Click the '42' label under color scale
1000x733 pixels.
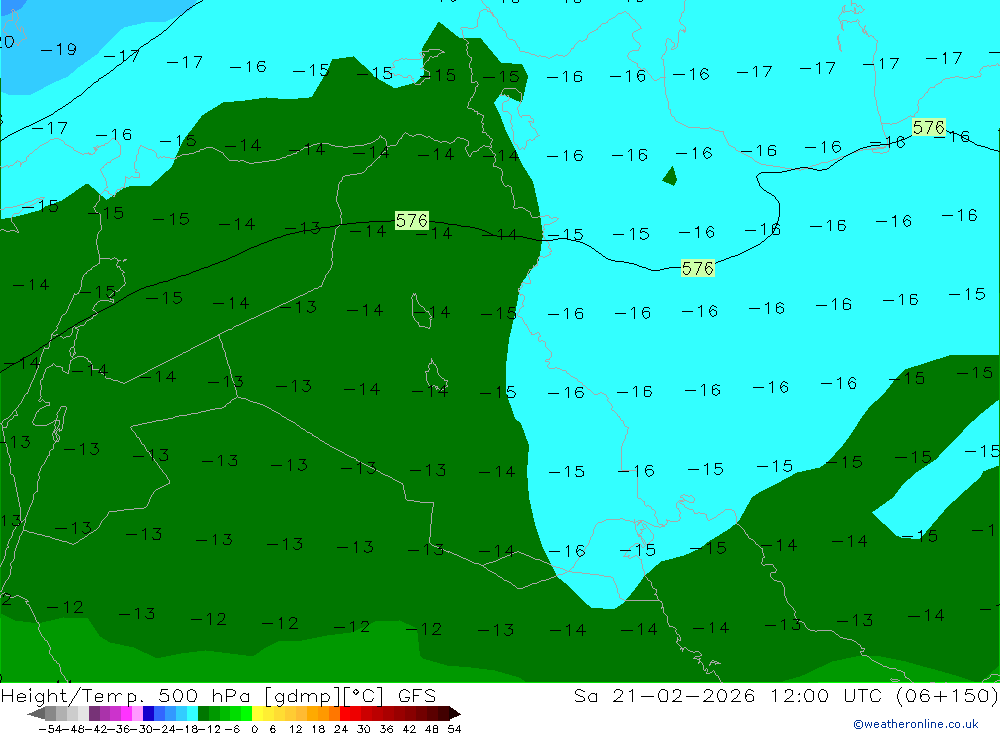[409, 729]
